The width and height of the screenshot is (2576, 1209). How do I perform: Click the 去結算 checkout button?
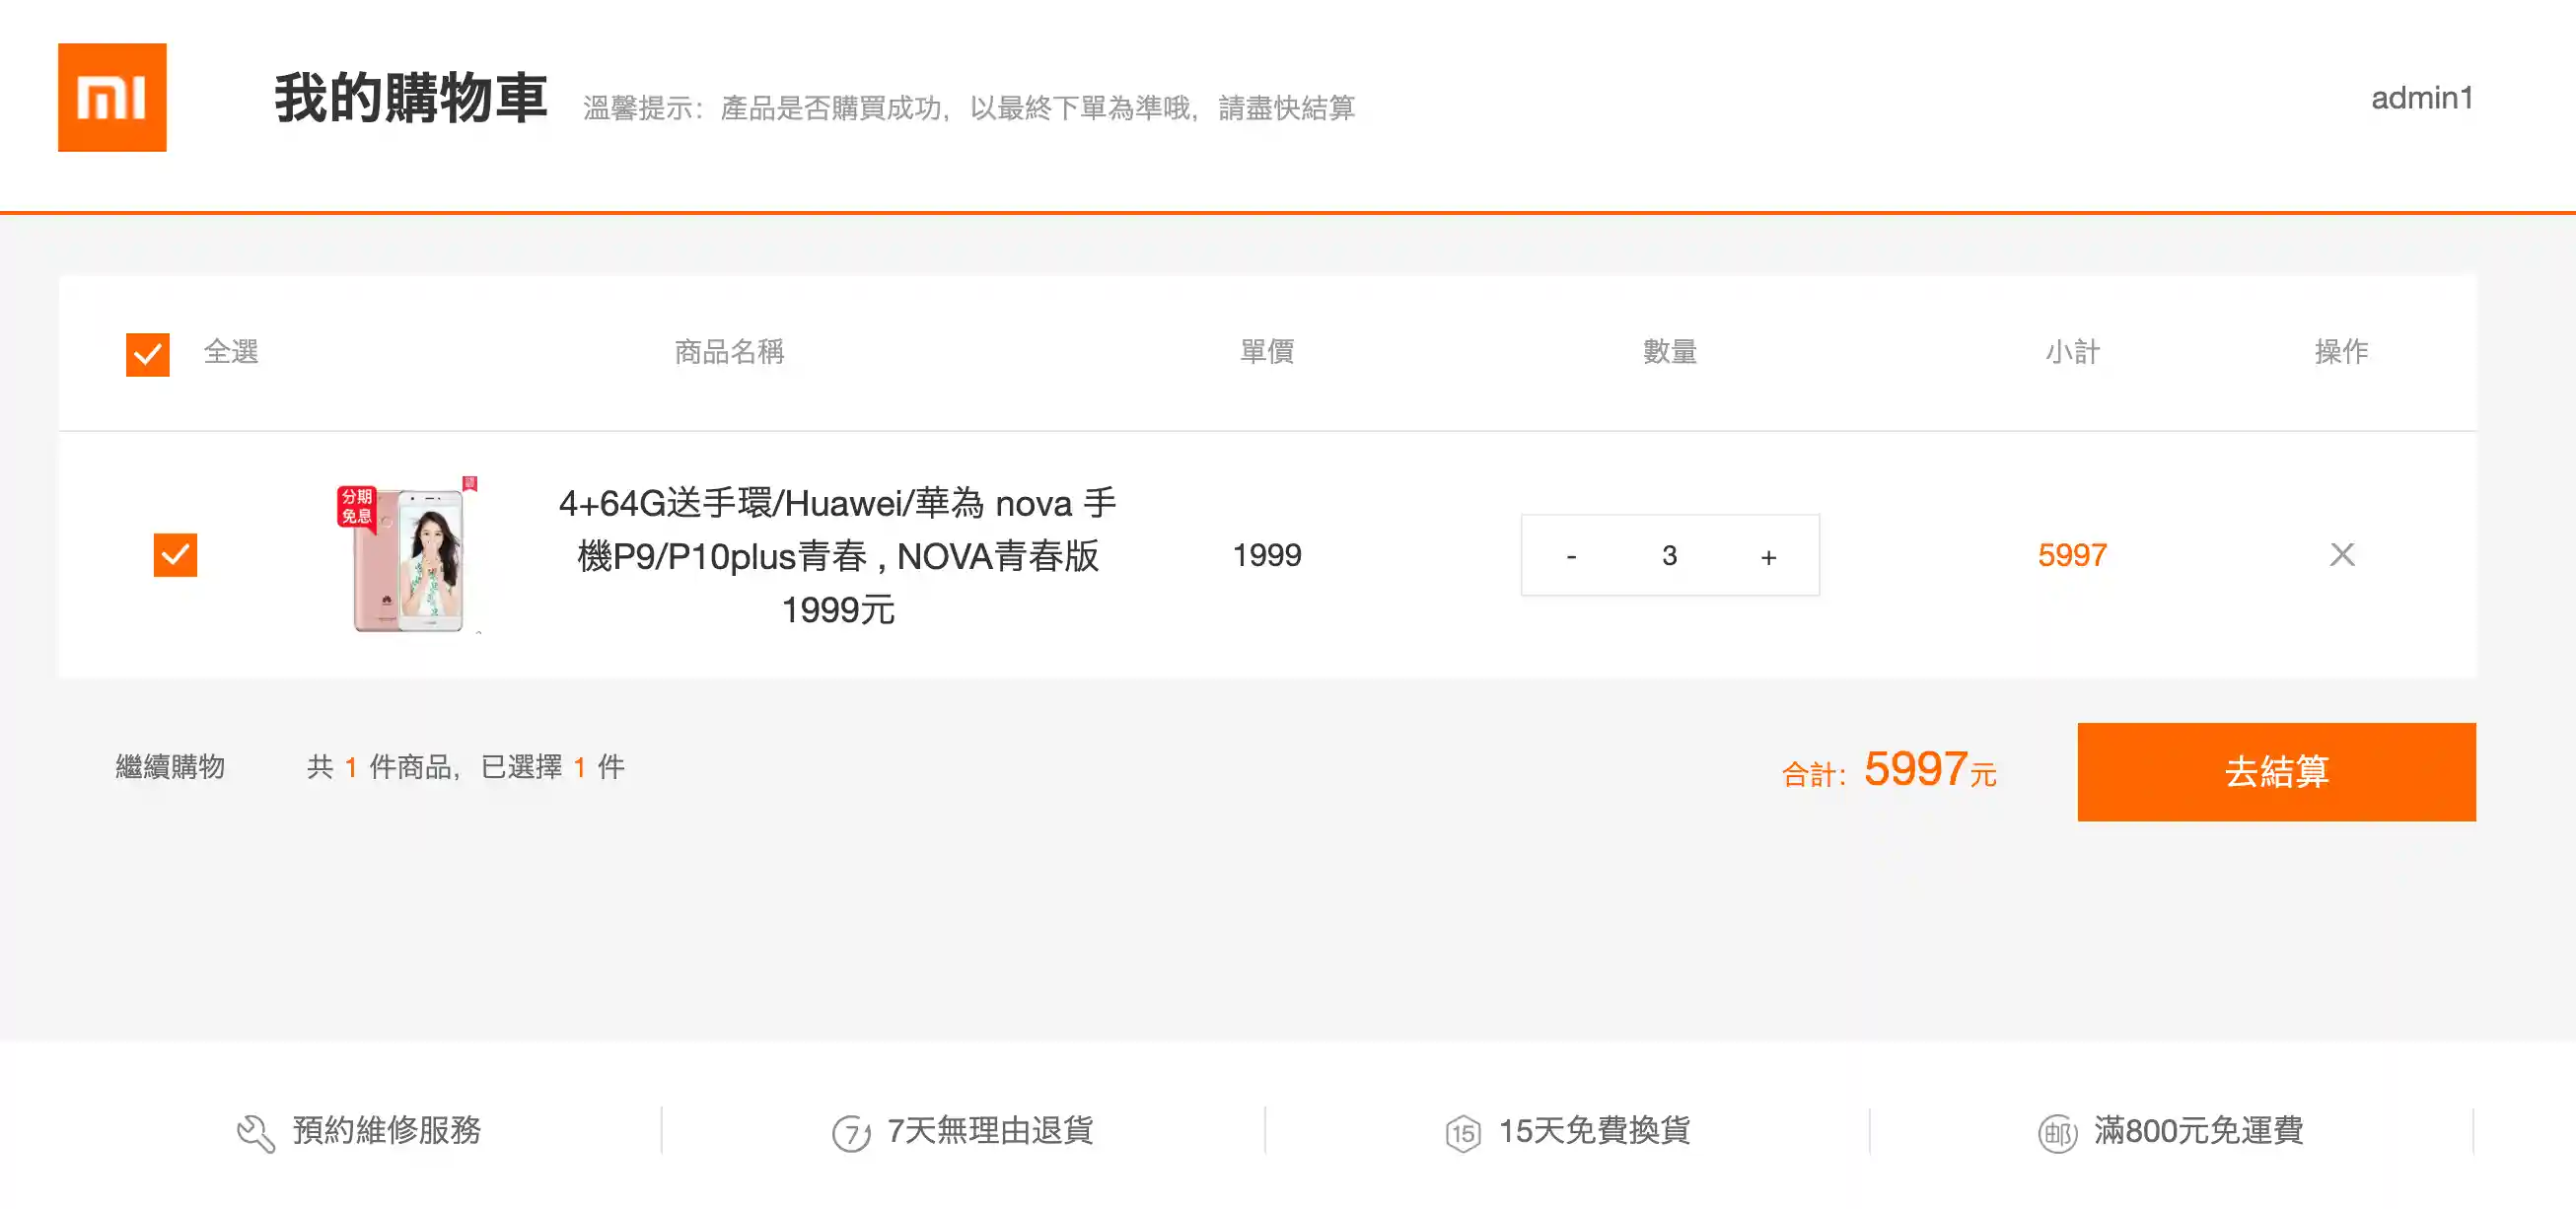point(2276,771)
